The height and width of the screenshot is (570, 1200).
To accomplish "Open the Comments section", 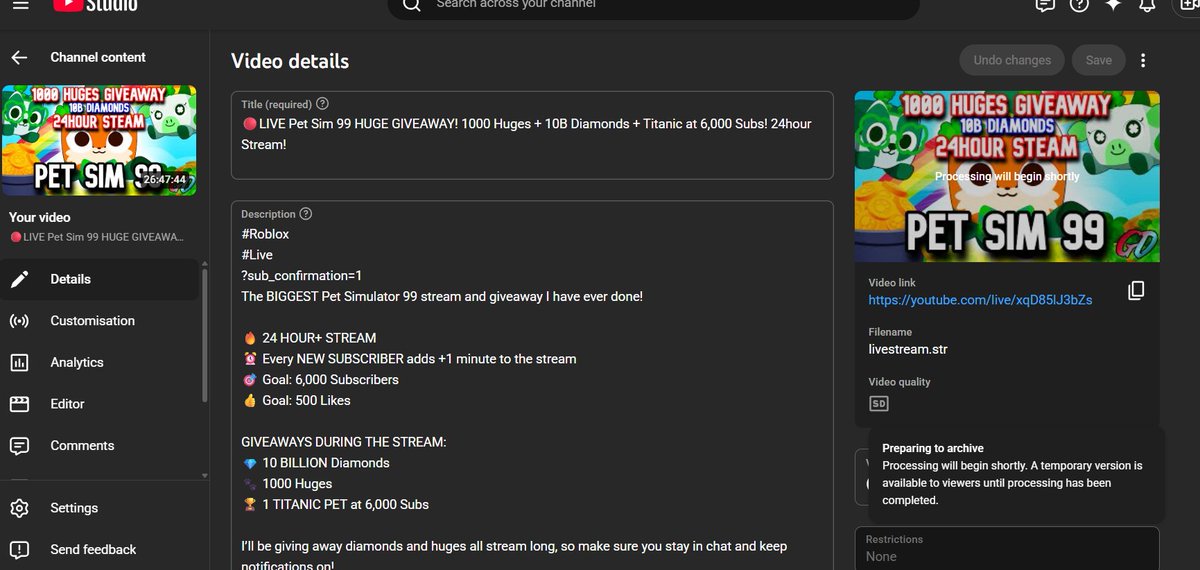I will coord(100,446).
